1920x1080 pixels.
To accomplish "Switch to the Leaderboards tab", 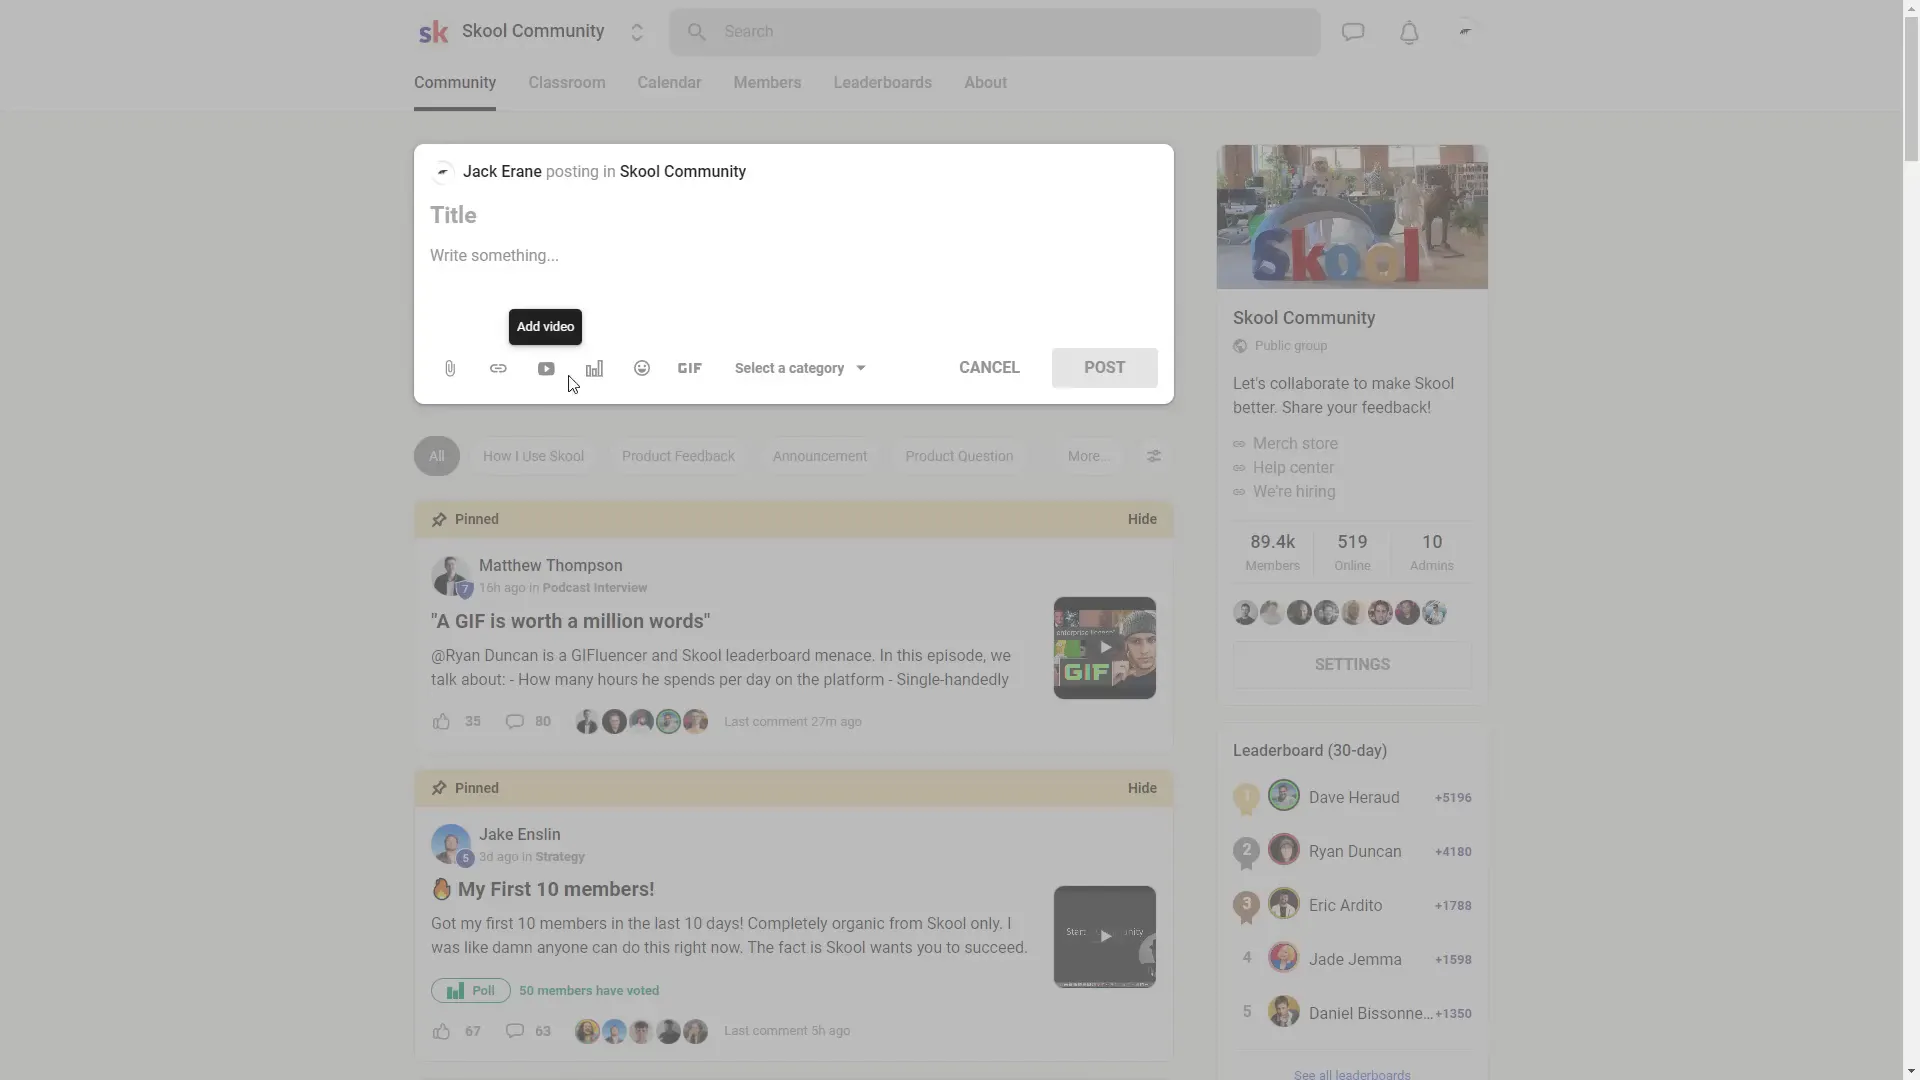I will pyautogui.click(x=883, y=83).
